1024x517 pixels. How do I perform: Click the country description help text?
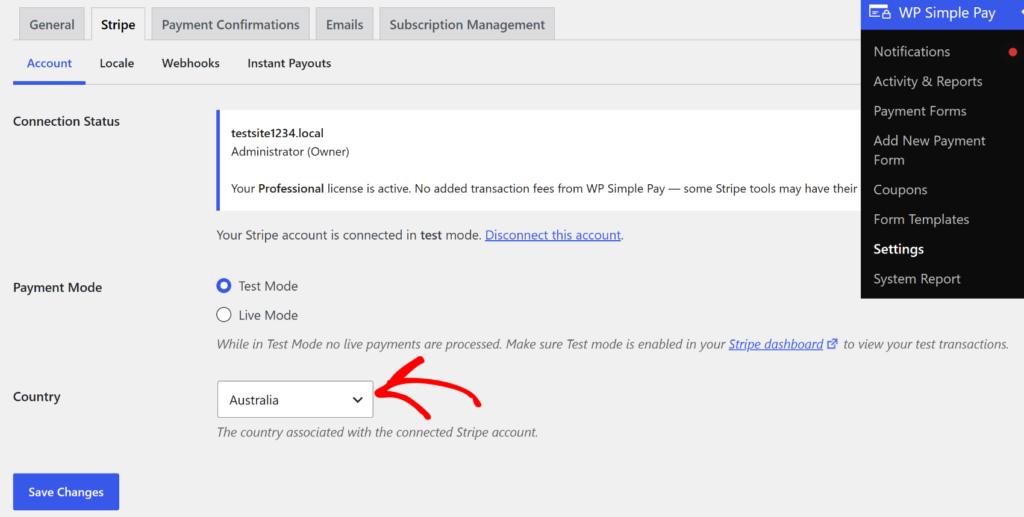(377, 432)
